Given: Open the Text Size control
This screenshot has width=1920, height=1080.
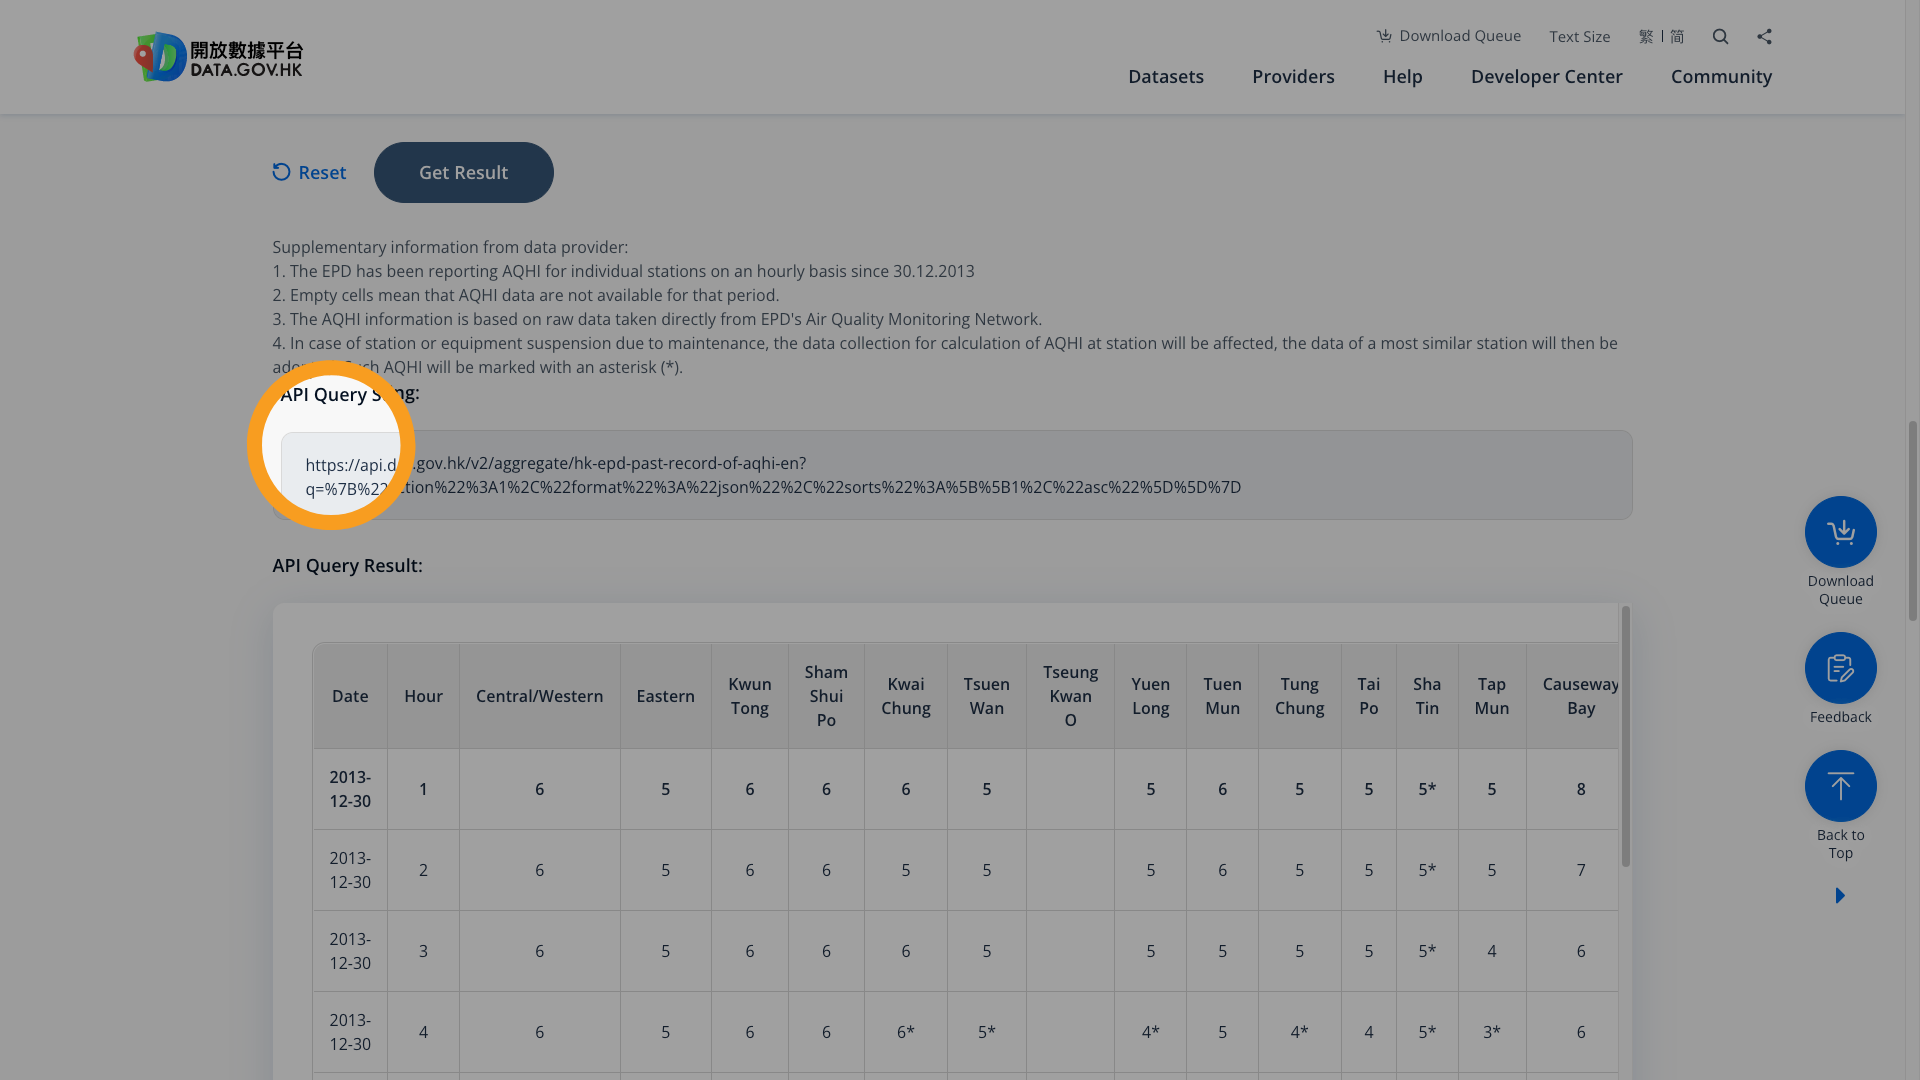Looking at the screenshot, I should click(1579, 36).
